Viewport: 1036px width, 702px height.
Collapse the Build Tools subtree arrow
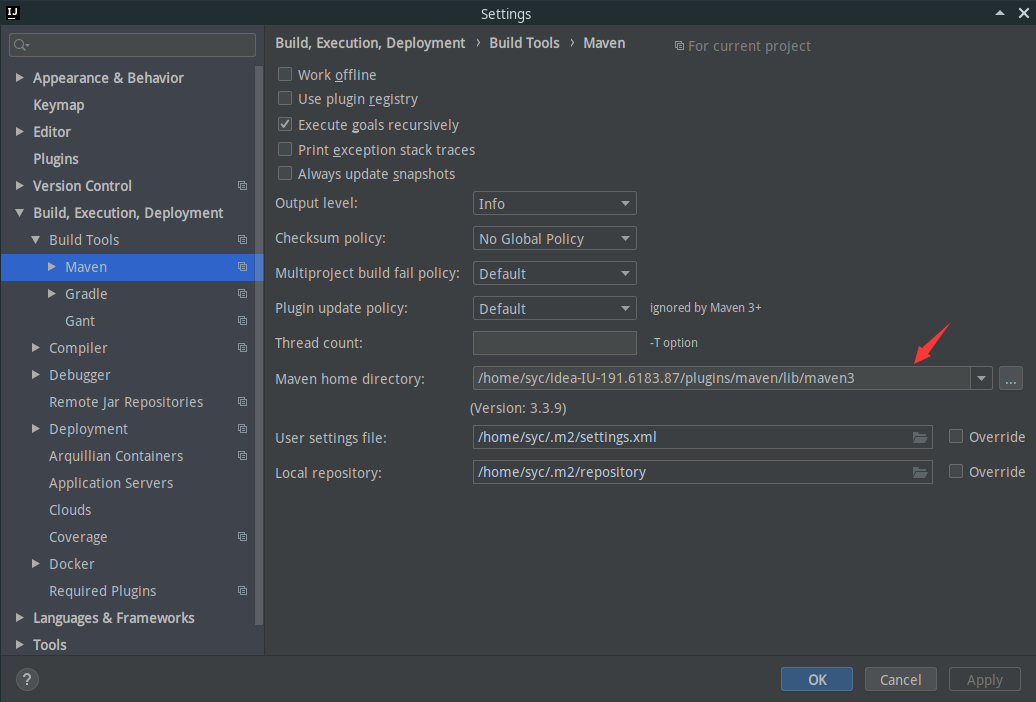(x=36, y=240)
